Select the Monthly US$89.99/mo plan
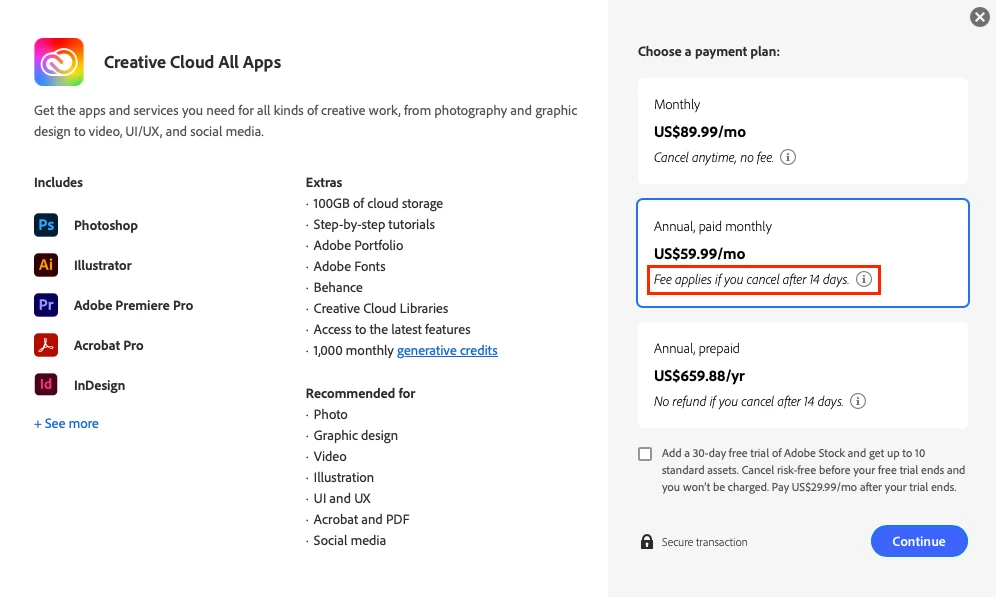 (x=802, y=131)
